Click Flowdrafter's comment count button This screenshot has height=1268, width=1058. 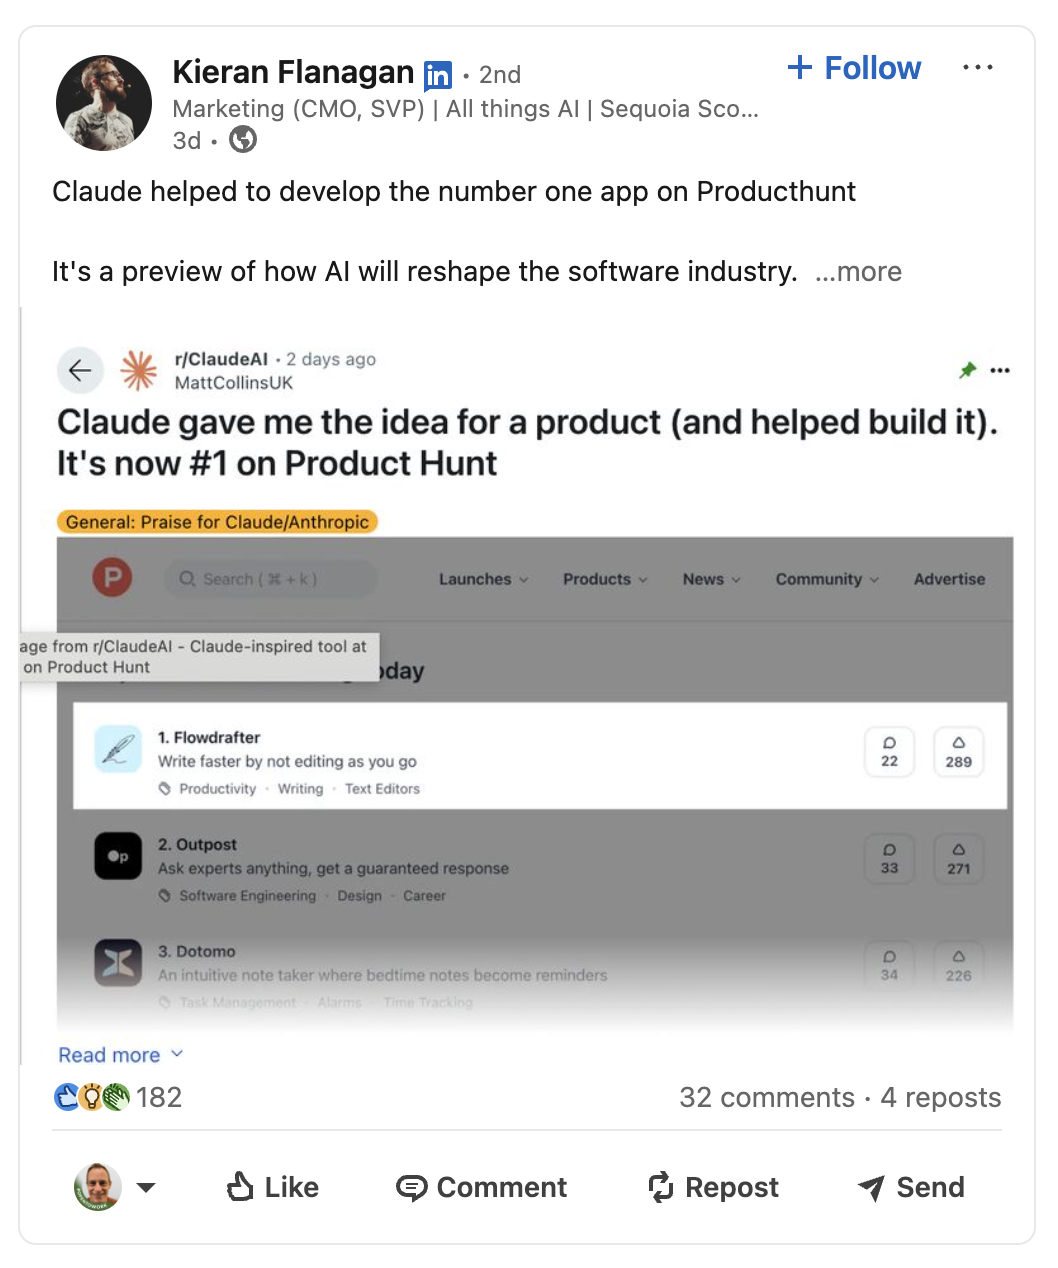(889, 752)
